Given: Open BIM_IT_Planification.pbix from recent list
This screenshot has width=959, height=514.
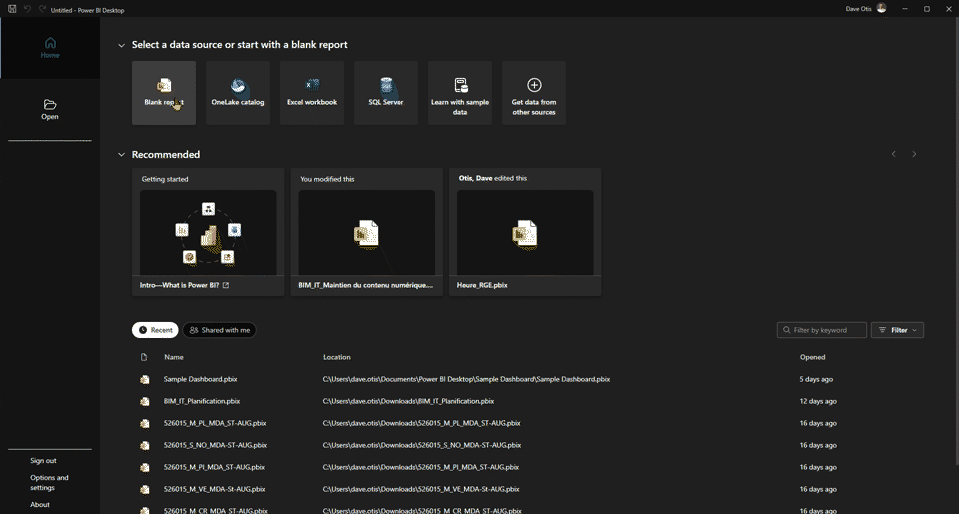Looking at the screenshot, I should pyautogui.click(x=202, y=401).
